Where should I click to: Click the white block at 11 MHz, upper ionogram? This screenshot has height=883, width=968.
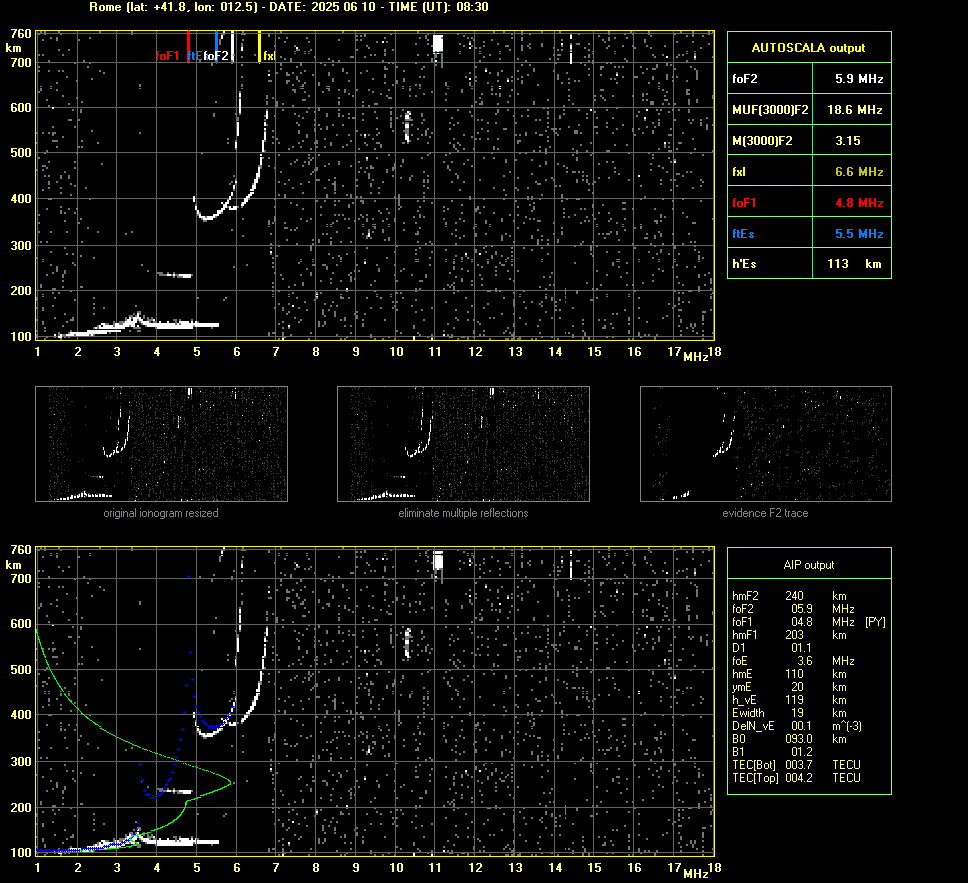[438, 43]
